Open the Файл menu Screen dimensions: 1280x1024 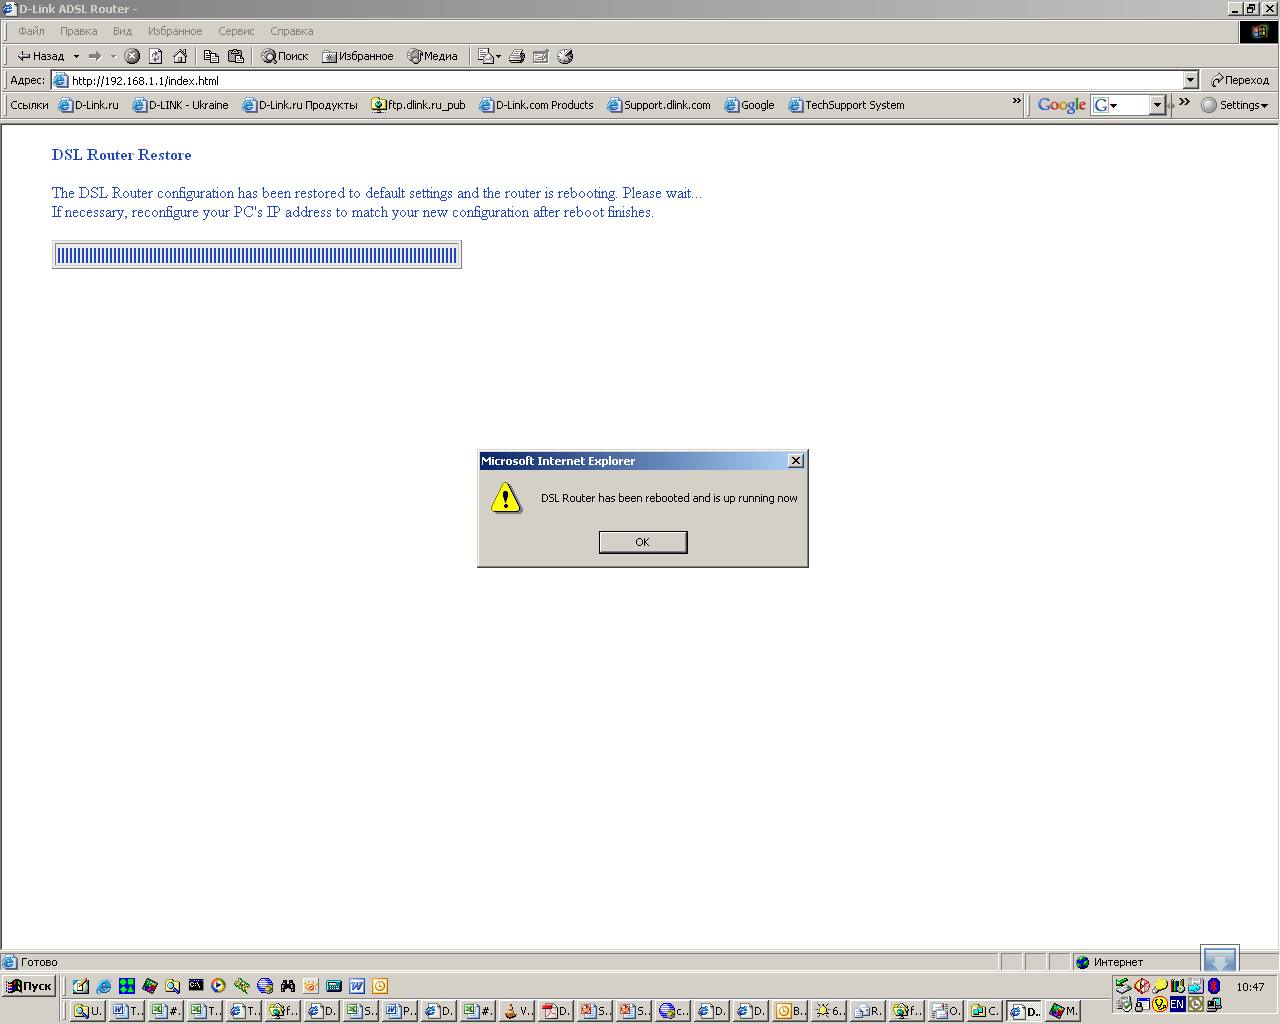pyautogui.click(x=31, y=31)
